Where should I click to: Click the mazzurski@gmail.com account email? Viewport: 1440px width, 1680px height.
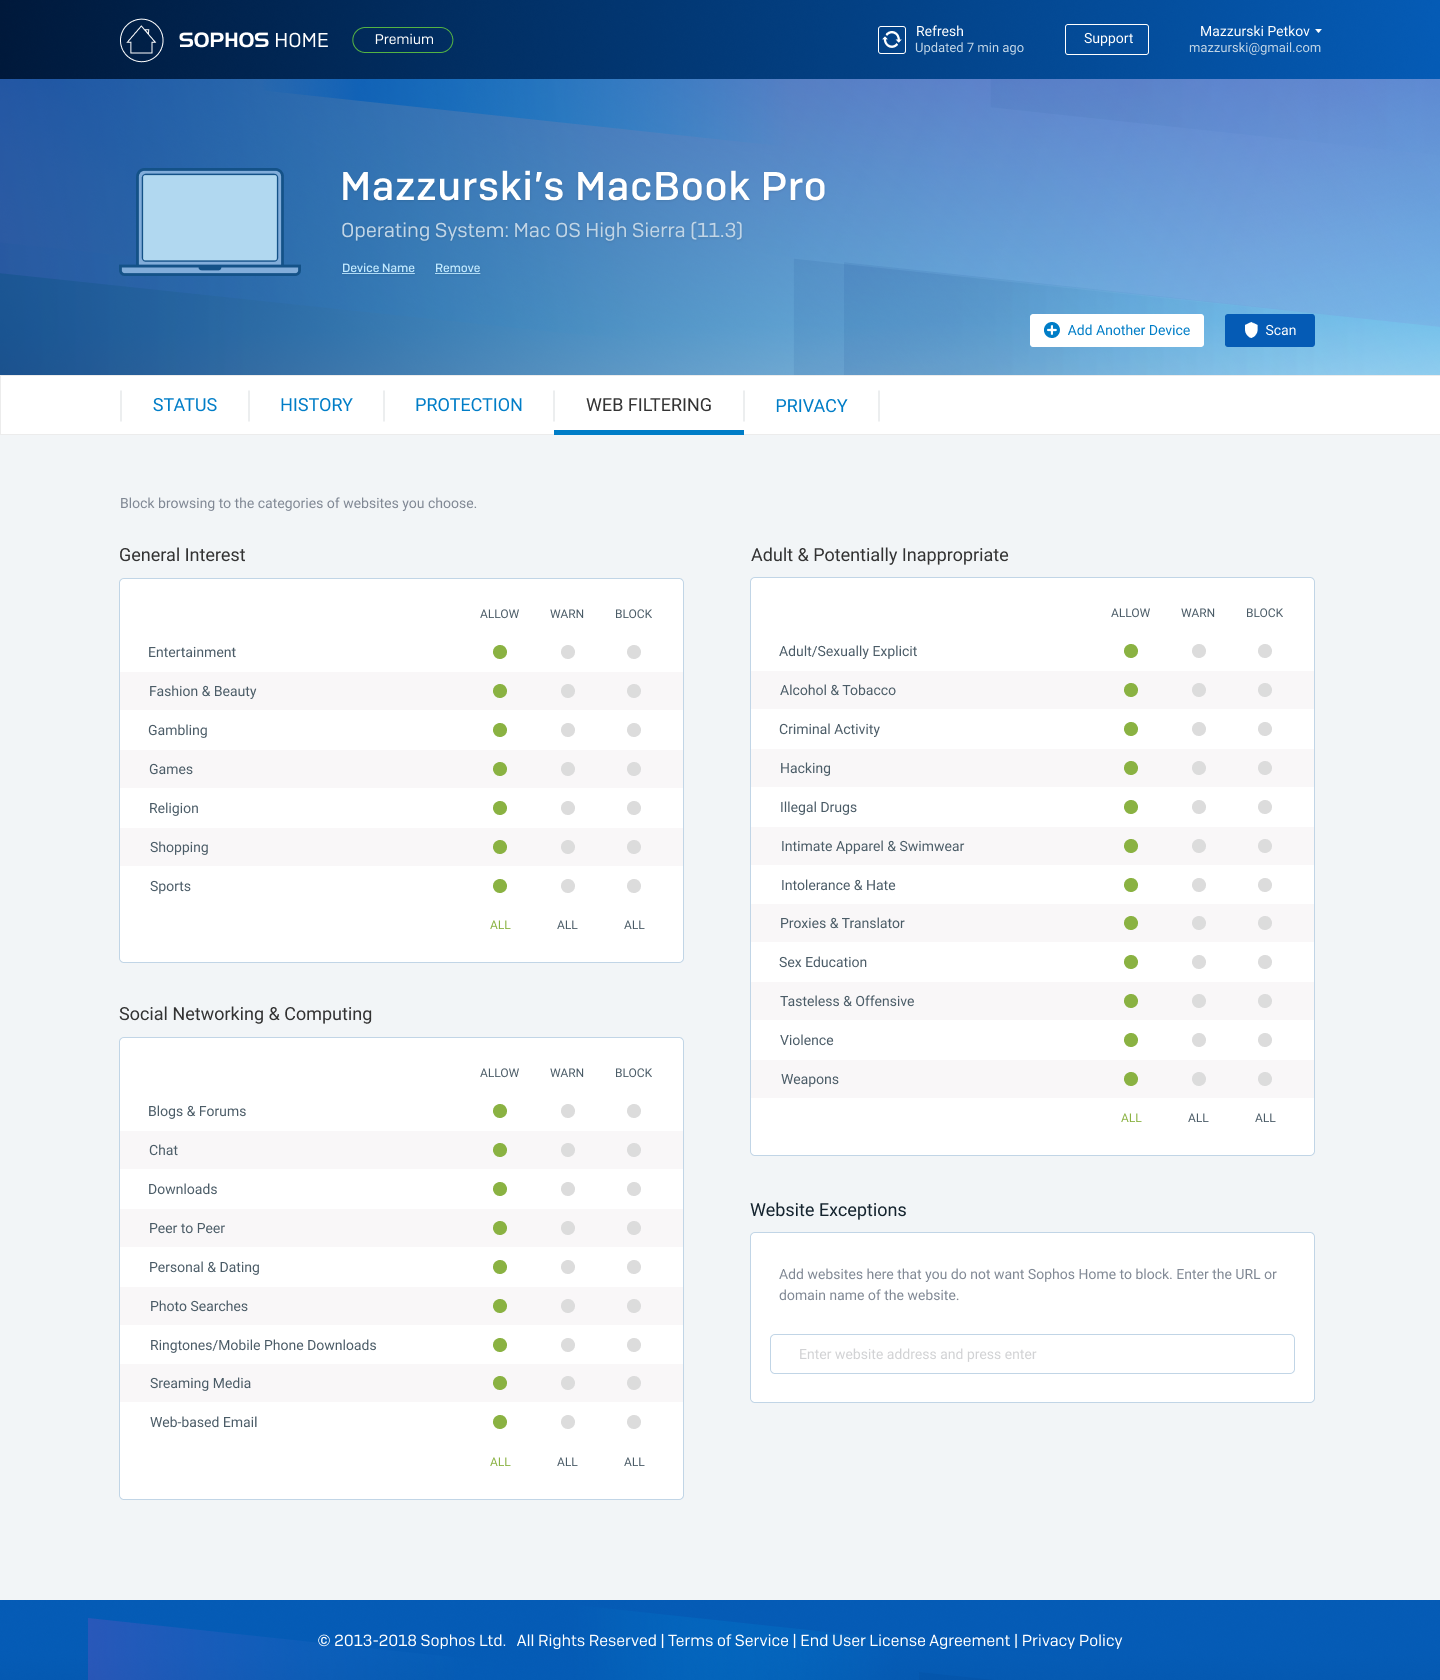1255,48
